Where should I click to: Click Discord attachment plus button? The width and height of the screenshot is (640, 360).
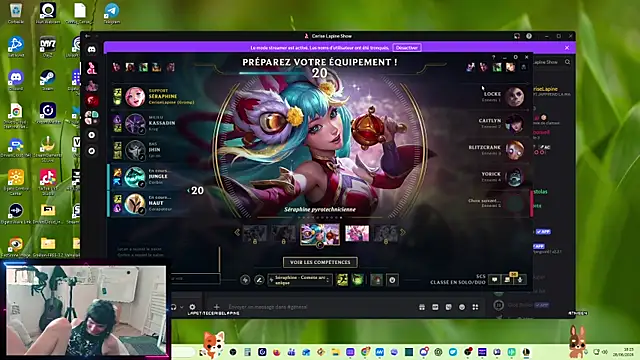tap(216, 307)
